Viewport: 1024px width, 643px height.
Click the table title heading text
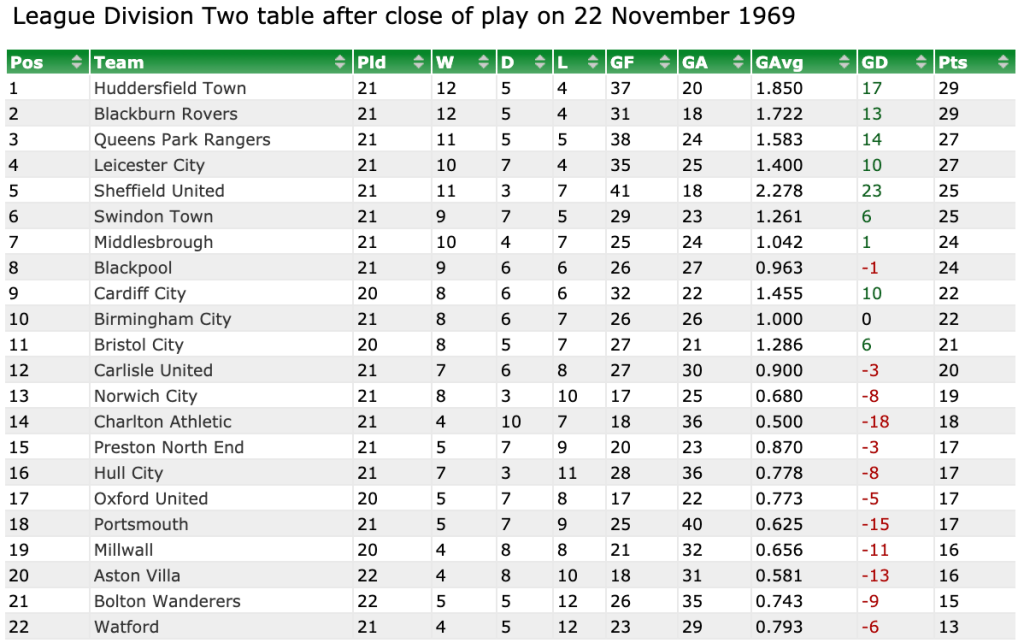pos(404,18)
